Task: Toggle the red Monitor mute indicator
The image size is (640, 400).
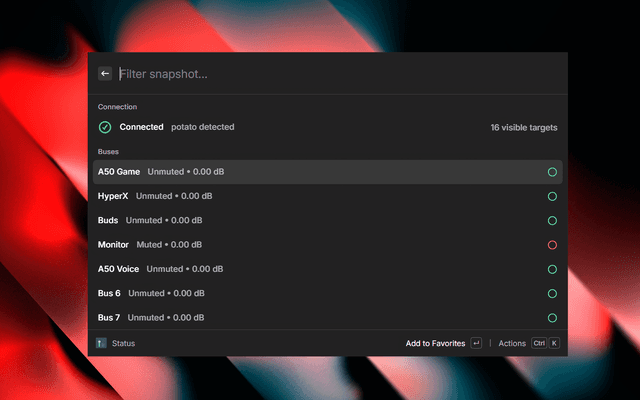Action: (x=552, y=245)
